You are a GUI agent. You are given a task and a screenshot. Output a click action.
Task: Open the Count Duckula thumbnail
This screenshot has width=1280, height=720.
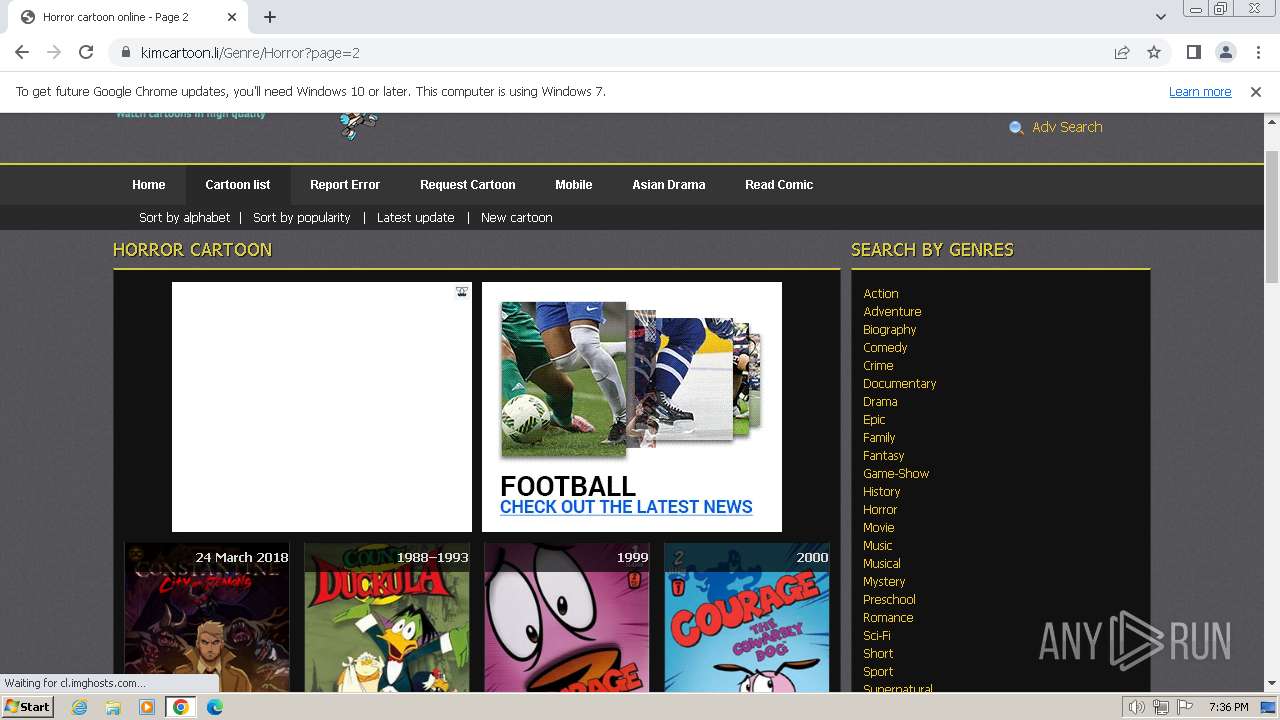[387, 617]
